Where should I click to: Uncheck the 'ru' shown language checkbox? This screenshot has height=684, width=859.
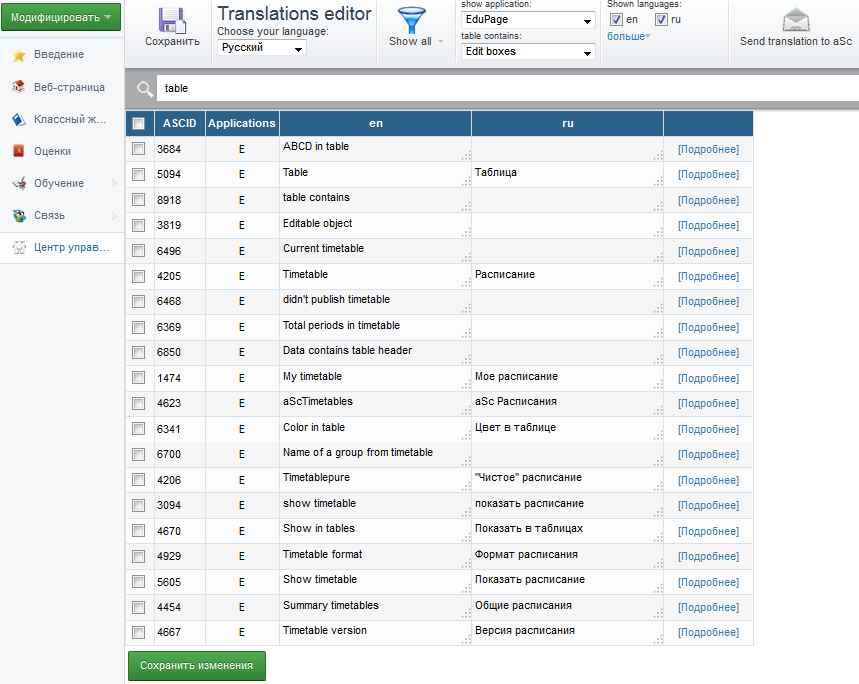click(661, 20)
